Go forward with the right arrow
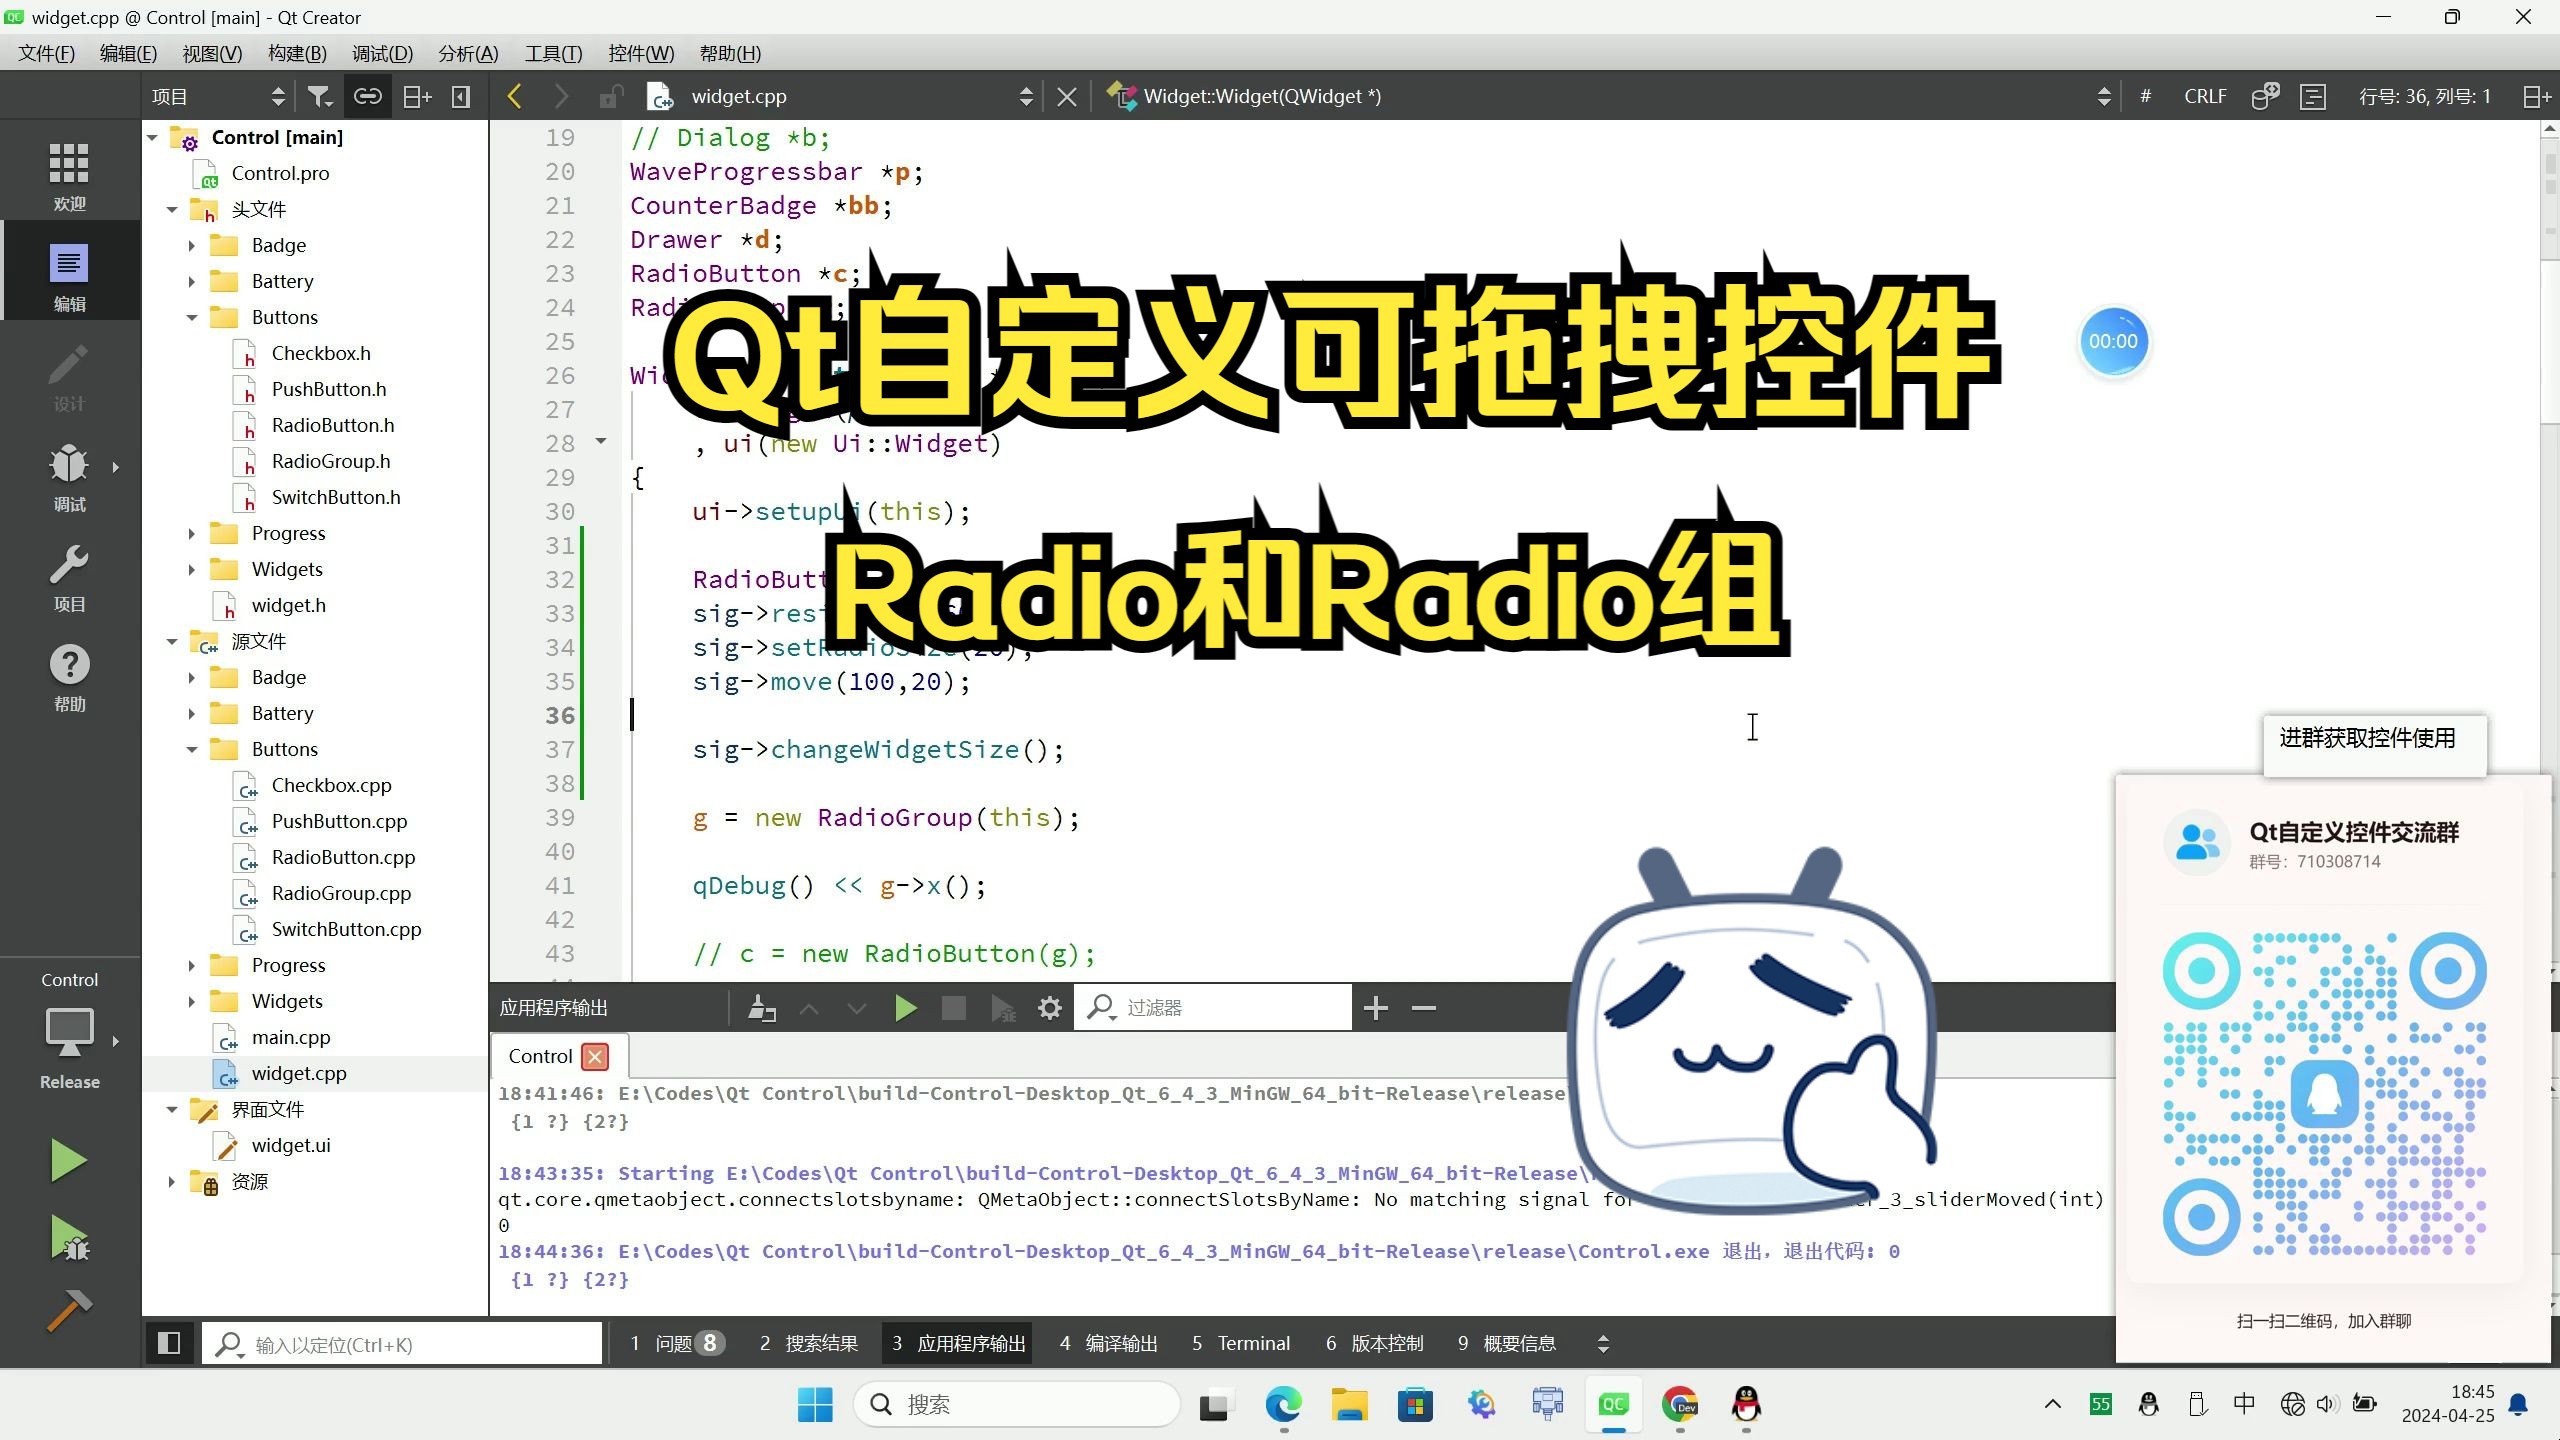Screen dimensions: 2560x1440 pyautogui.click(x=561, y=96)
